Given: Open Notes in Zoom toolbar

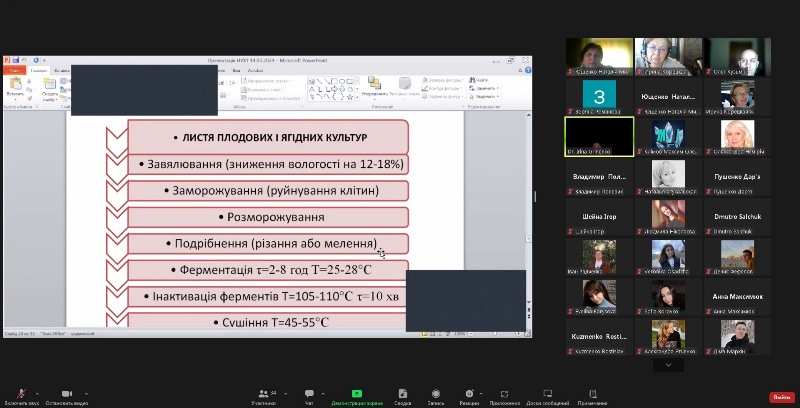Looking at the screenshot, I should tap(592, 397).
